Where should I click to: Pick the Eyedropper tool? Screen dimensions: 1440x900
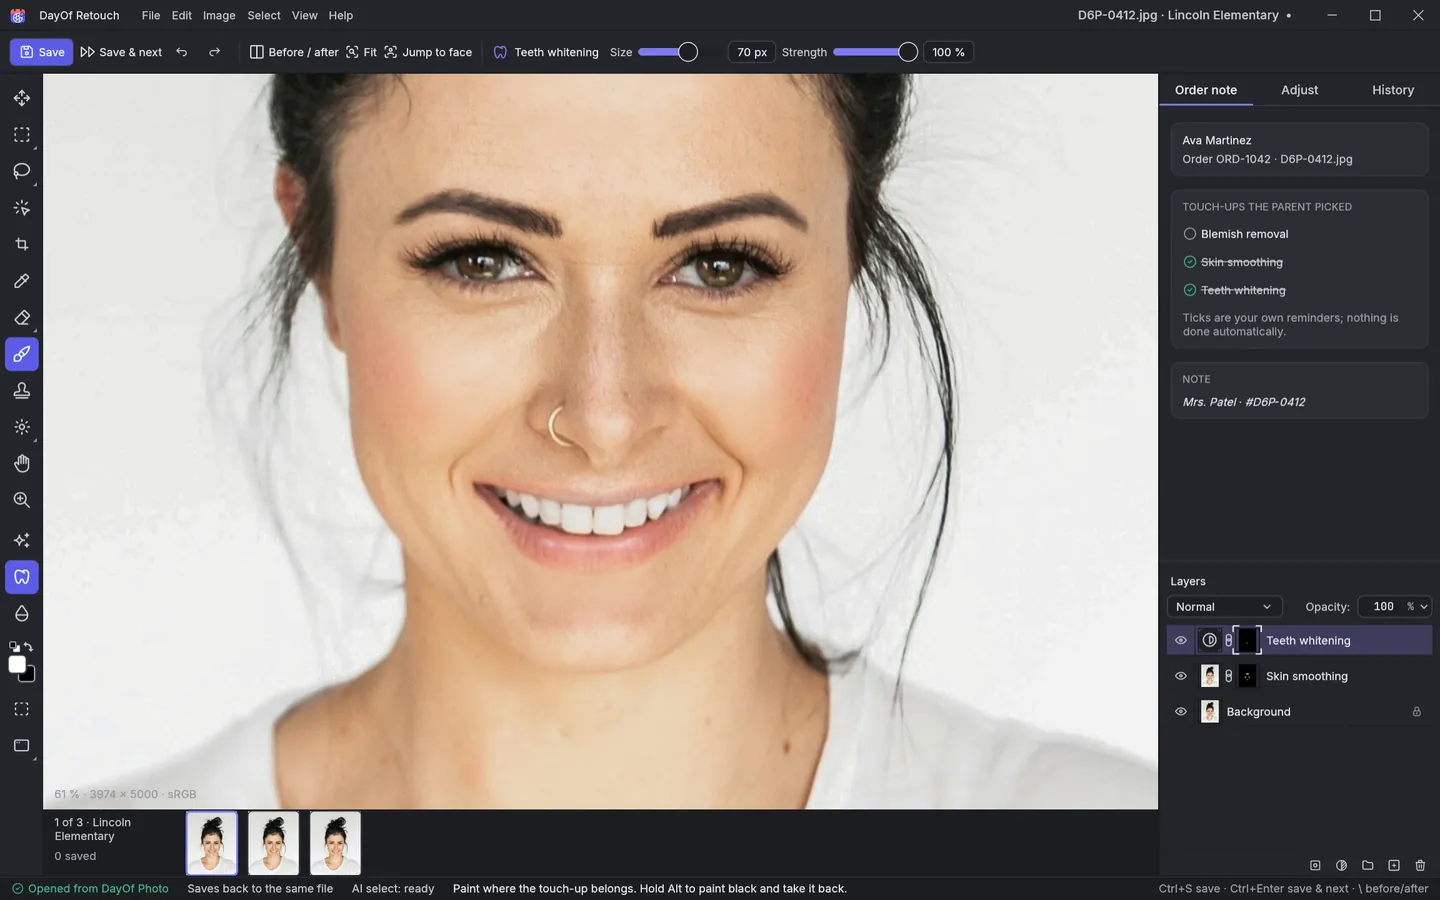click(22, 281)
